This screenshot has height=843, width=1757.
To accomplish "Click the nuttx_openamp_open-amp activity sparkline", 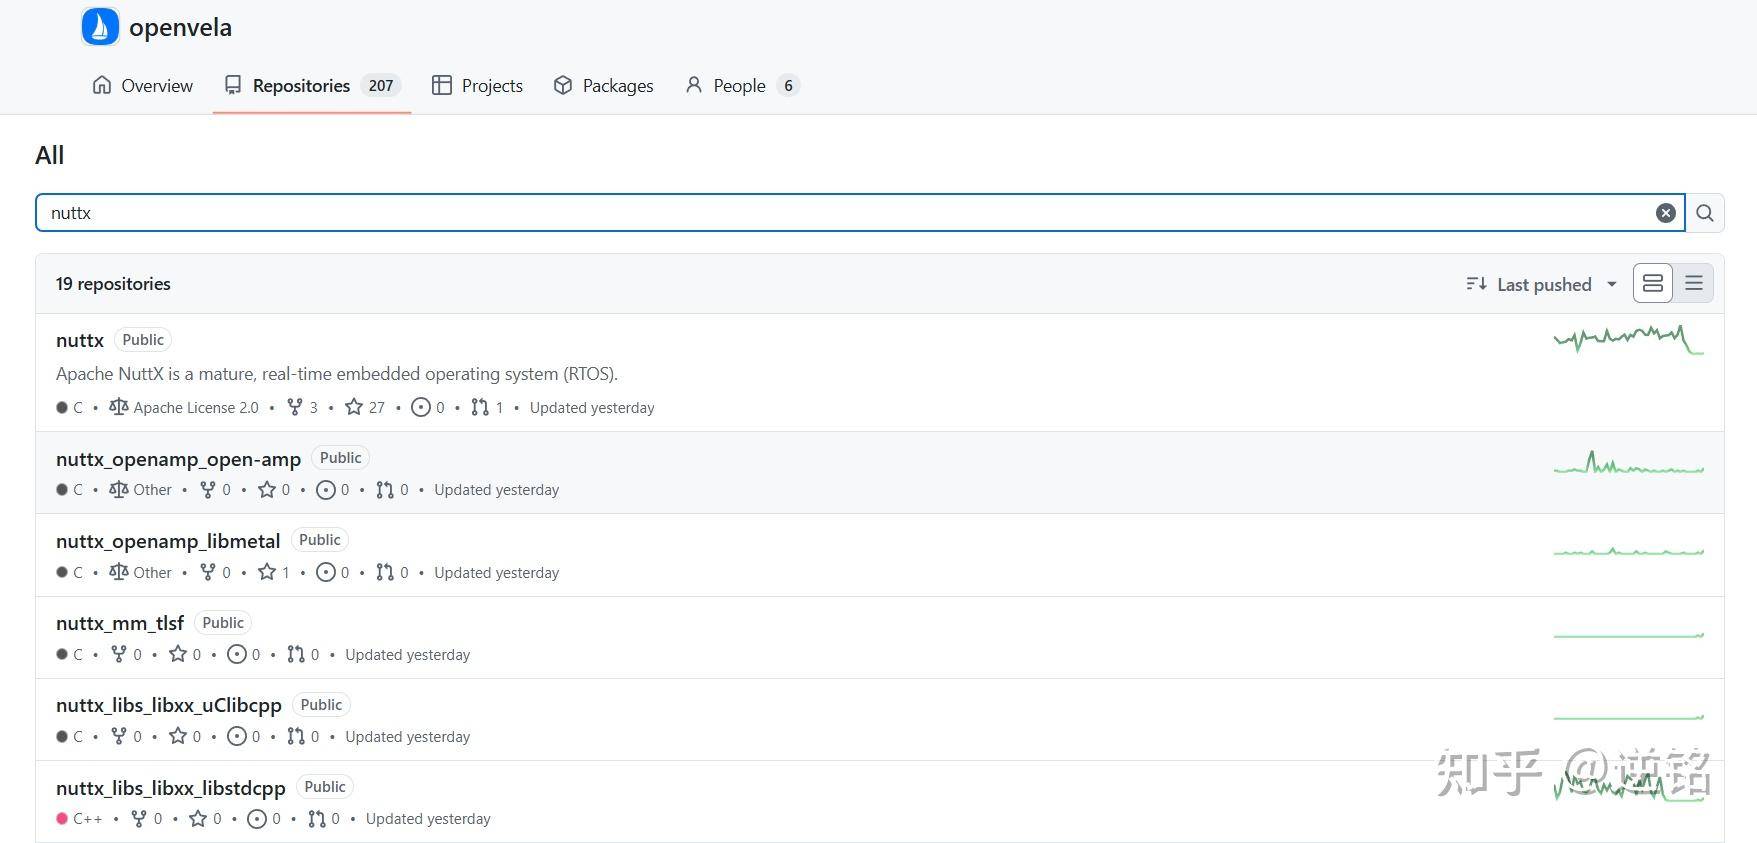I will [1628, 462].
